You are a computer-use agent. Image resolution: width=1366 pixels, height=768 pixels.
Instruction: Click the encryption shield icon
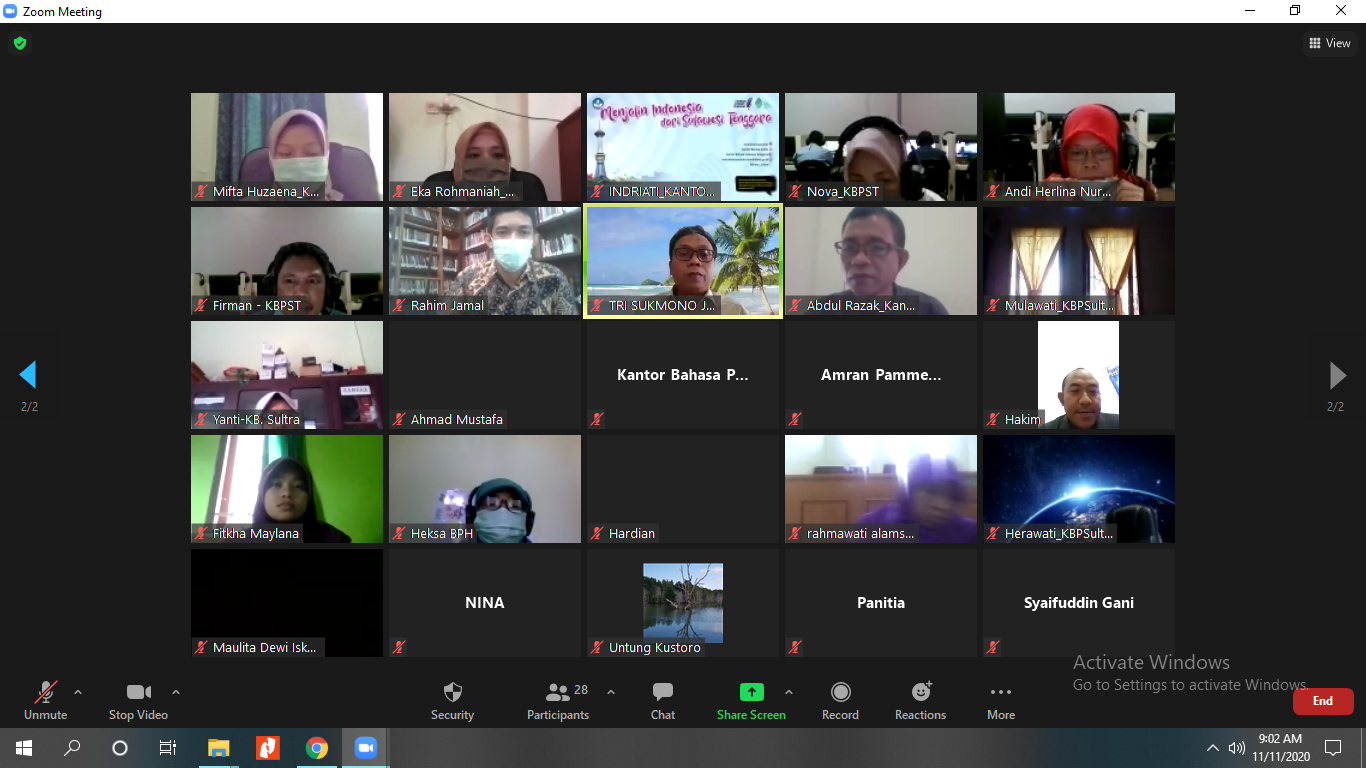(20, 43)
